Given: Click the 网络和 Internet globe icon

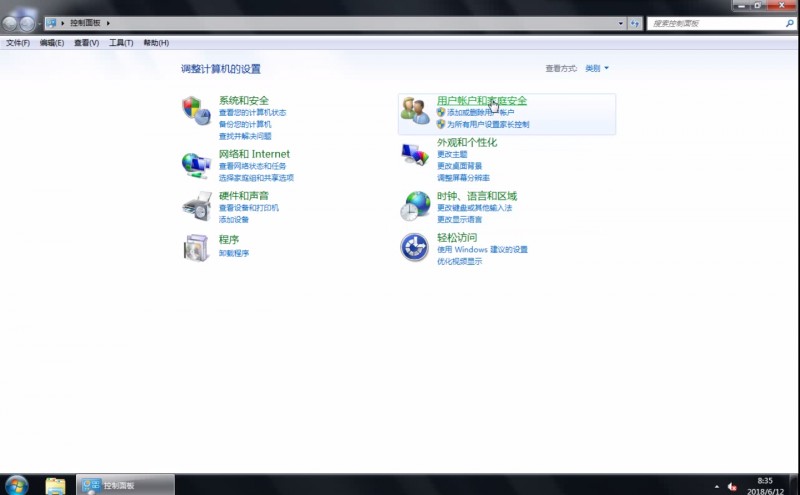Looking at the screenshot, I should coord(196,165).
